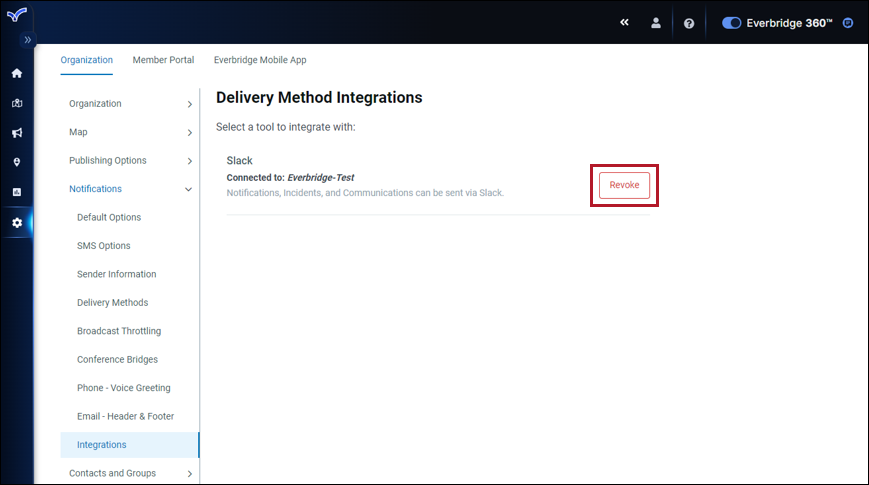Open the Settings gear icon
Image resolution: width=869 pixels, height=485 pixels.
pyautogui.click(x=17, y=223)
